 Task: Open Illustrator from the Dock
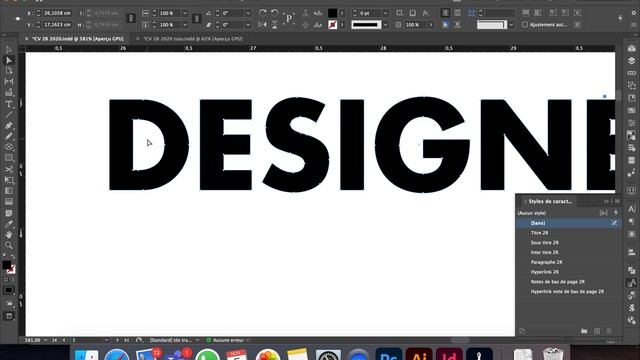coord(419,354)
